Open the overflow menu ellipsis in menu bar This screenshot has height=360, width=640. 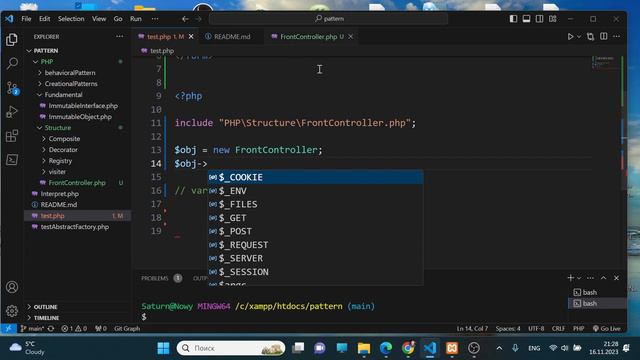[x=155, y=19]
